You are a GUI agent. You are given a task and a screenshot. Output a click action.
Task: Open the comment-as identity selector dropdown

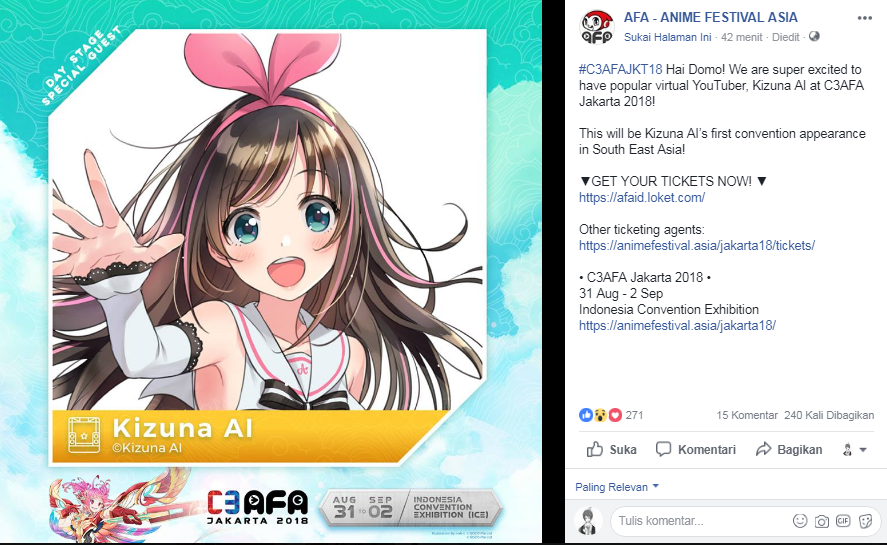855,450
